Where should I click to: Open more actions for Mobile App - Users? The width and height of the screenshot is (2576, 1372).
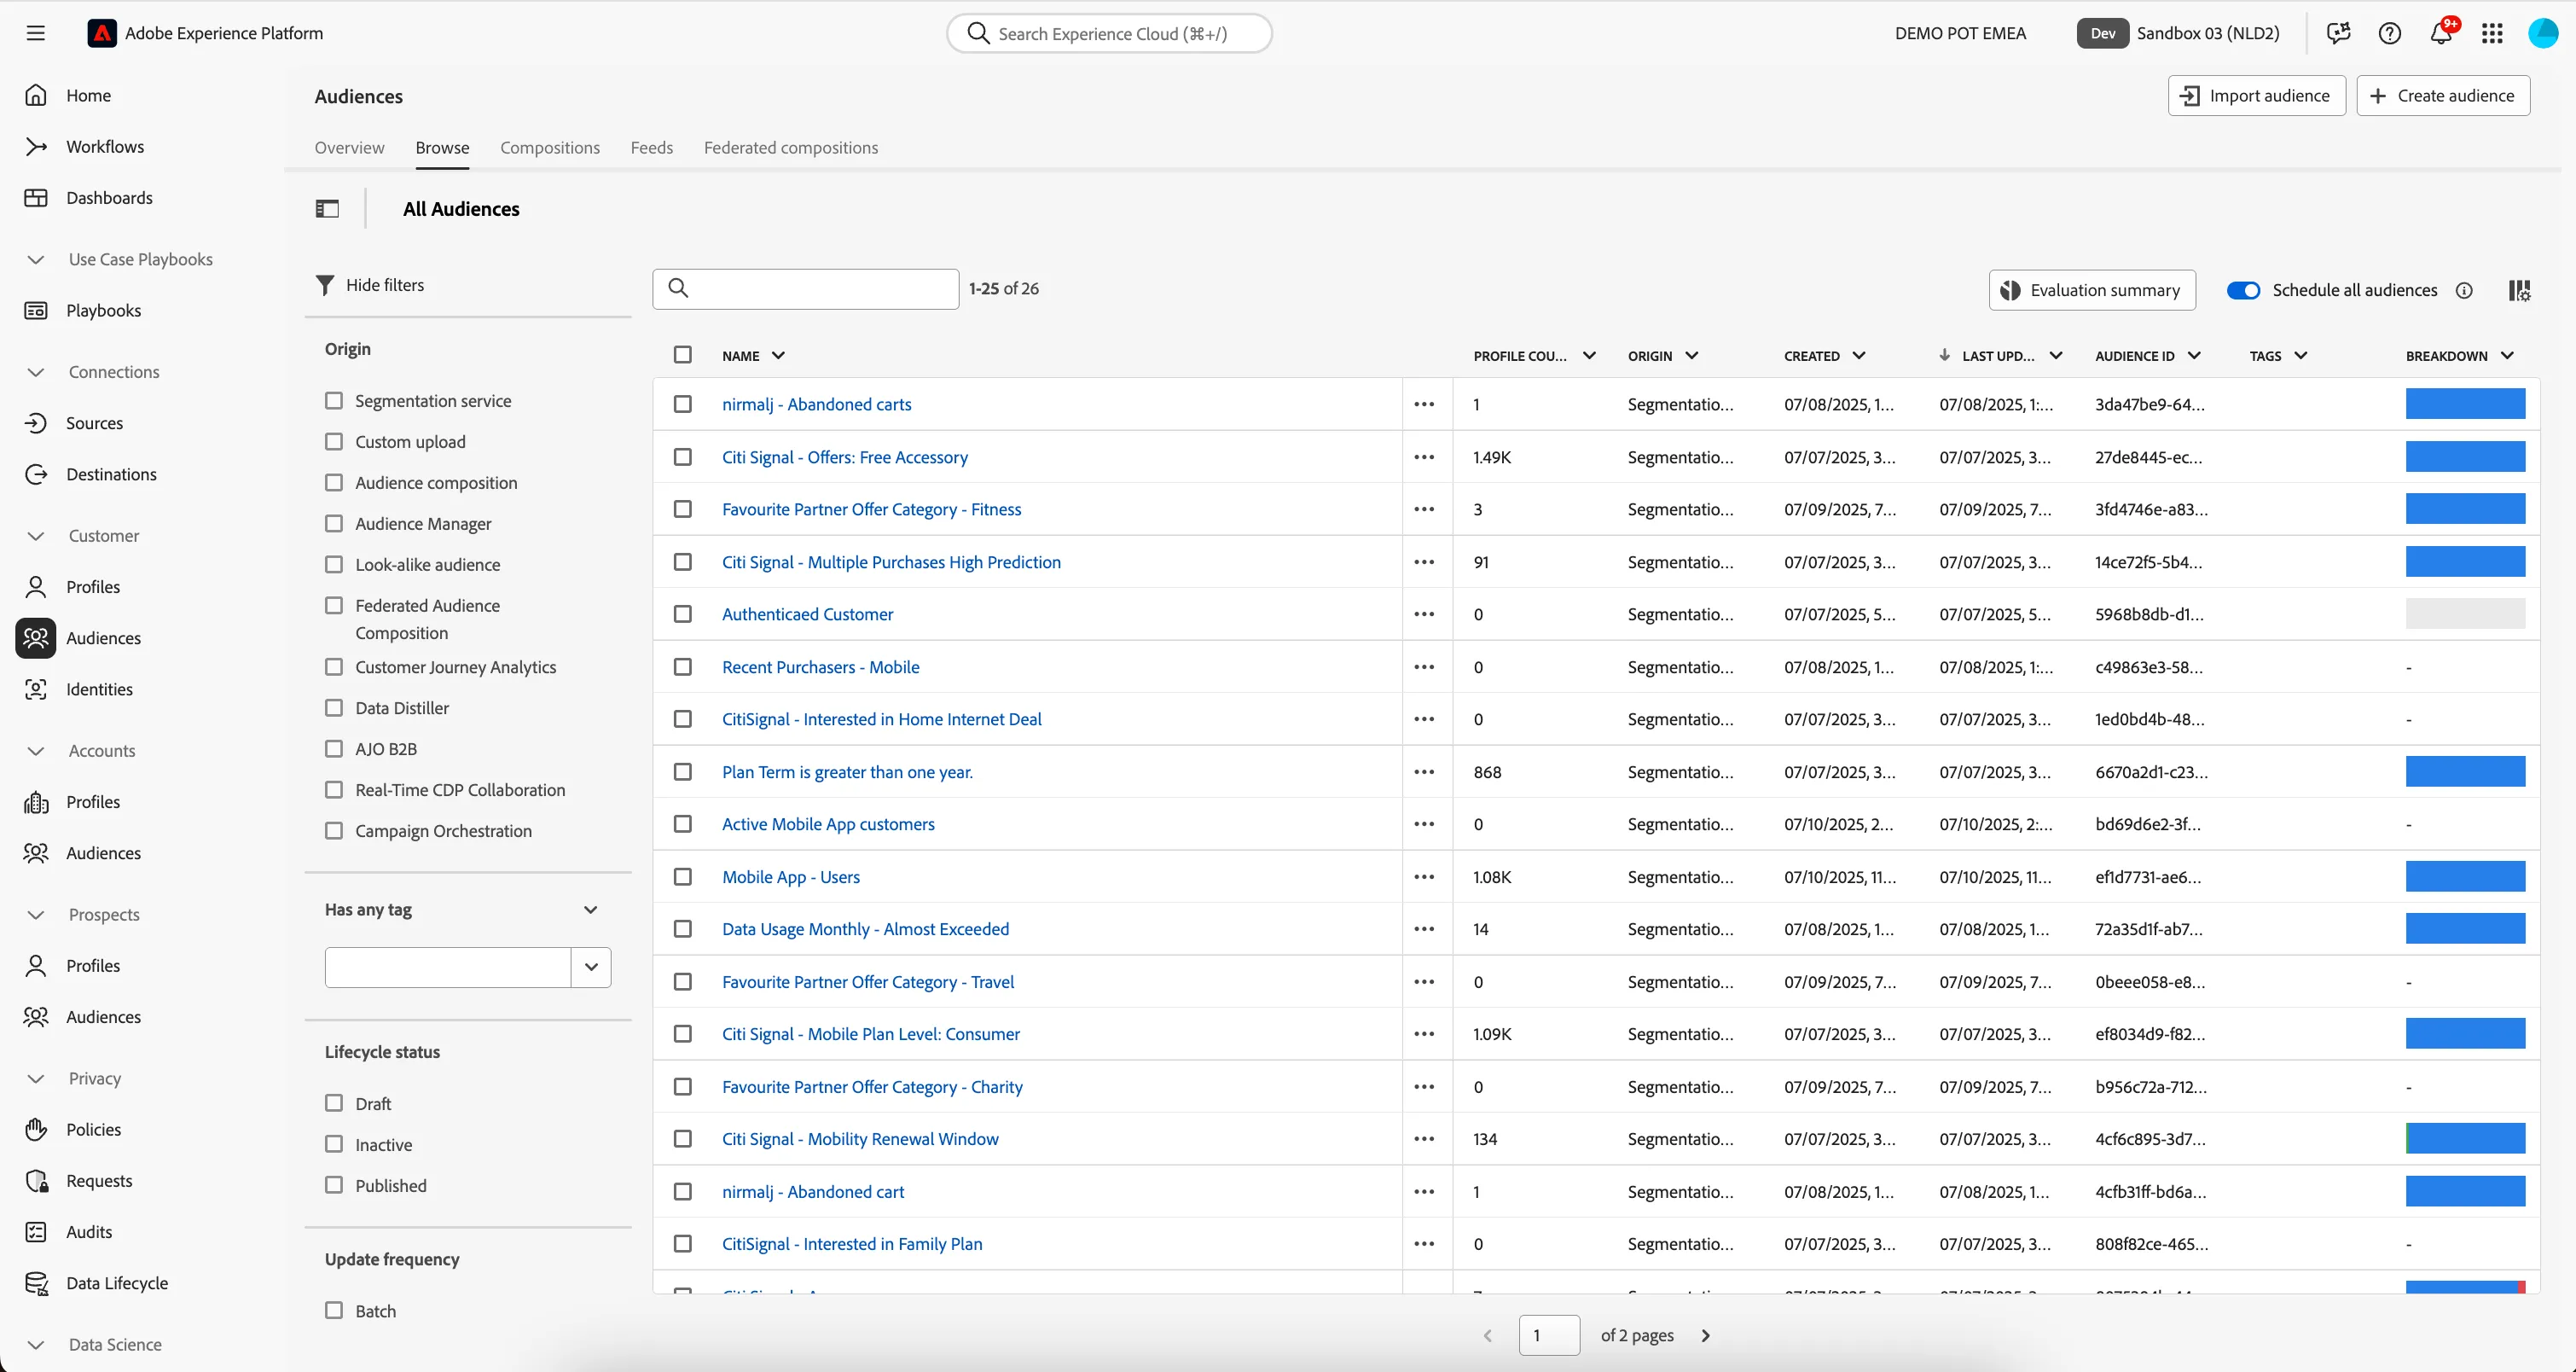pyautogui.click(x=1424, y=877)
